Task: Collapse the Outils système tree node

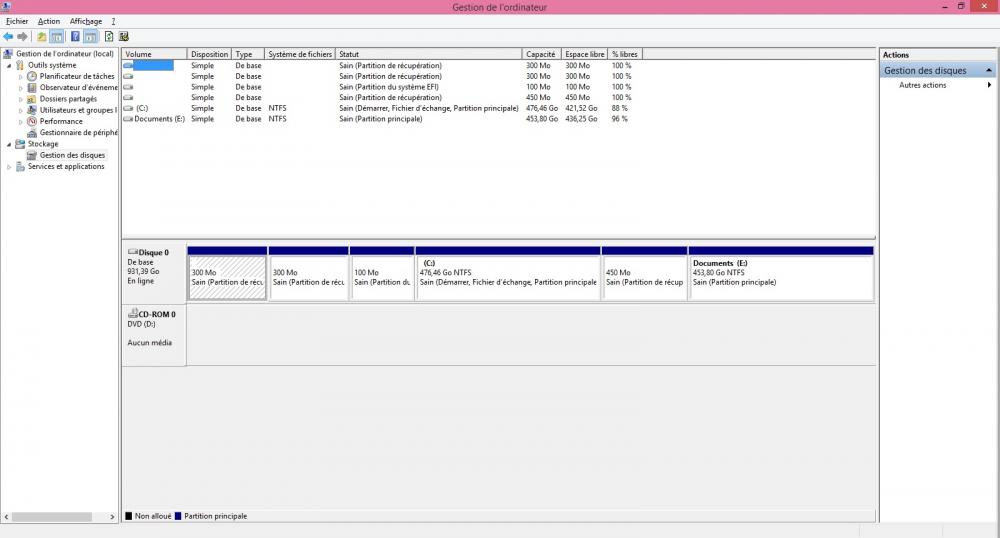Action: click(9, 65)
